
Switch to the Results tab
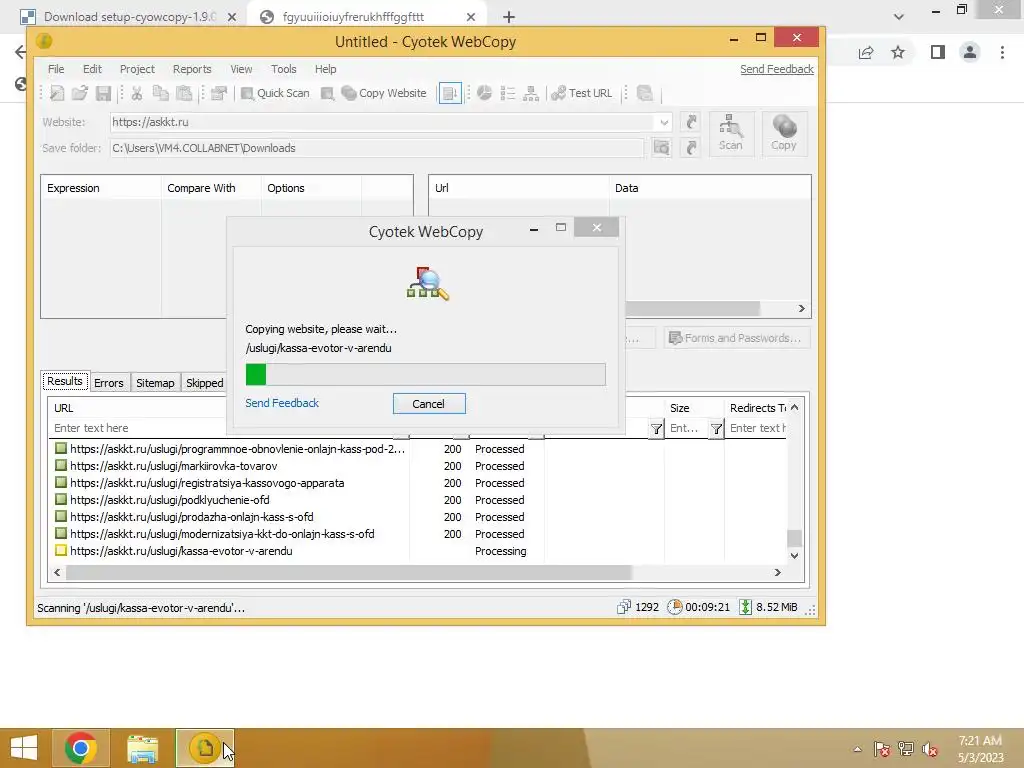pos(65,381)
